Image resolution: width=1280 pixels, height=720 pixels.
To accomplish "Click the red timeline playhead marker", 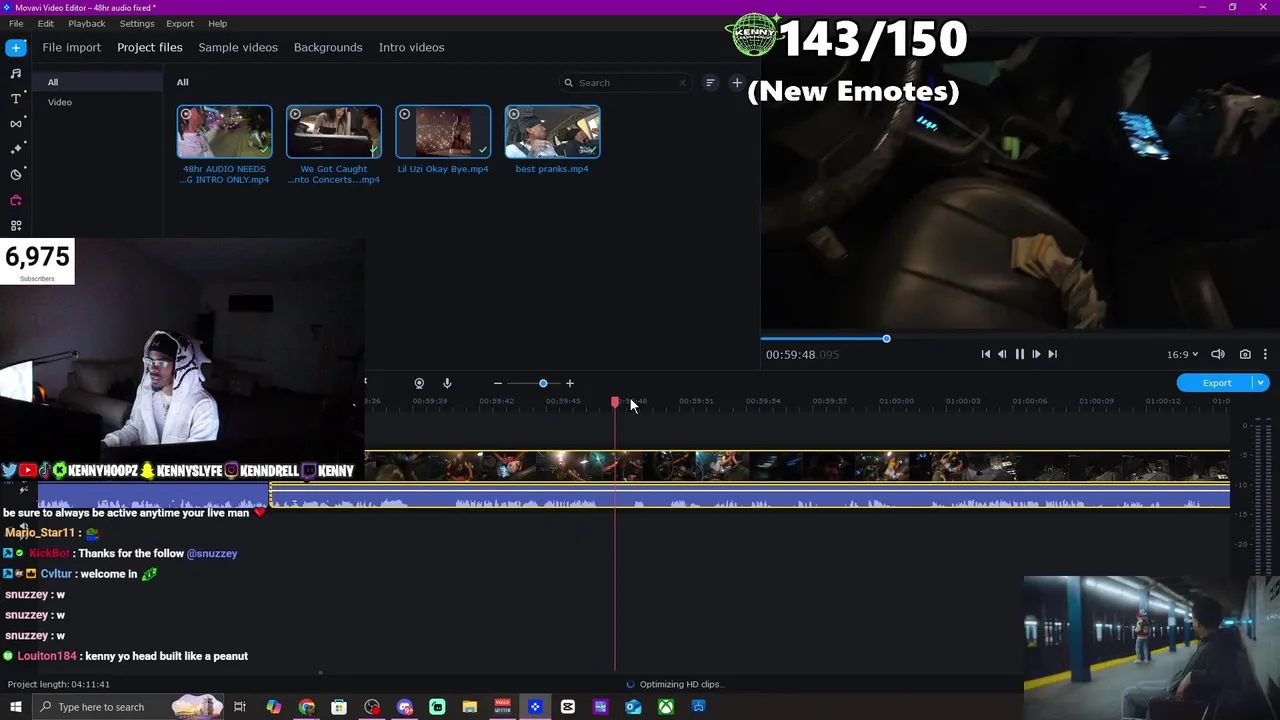I will point(615,402).
